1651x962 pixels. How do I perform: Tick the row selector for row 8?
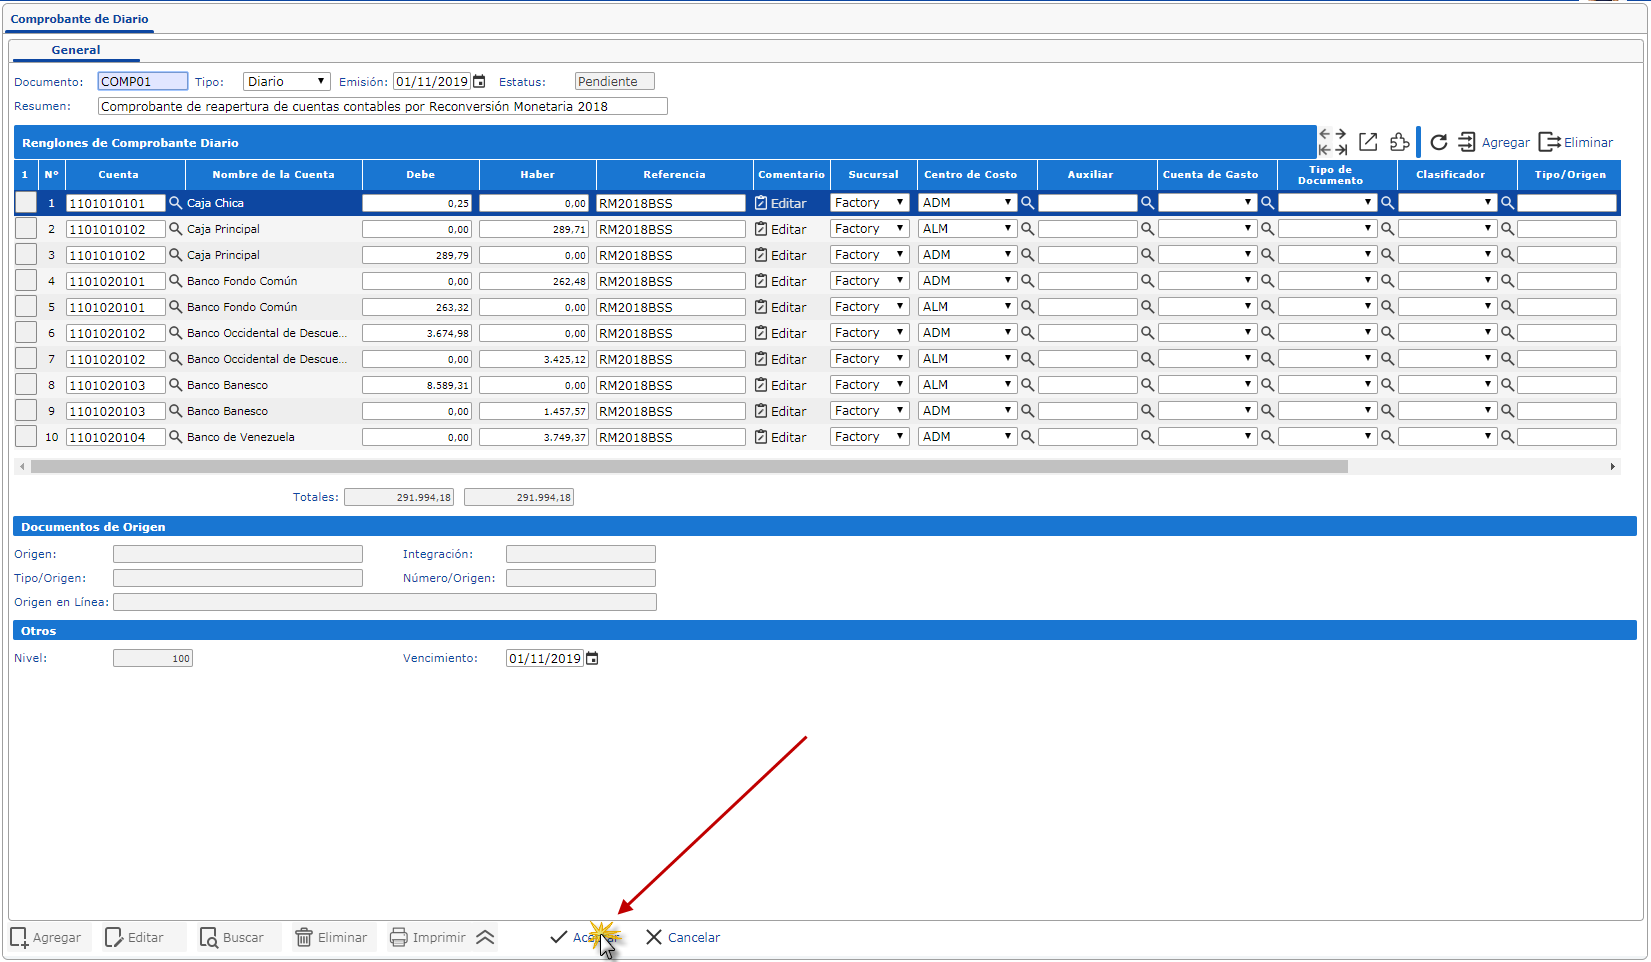[26, 385]
